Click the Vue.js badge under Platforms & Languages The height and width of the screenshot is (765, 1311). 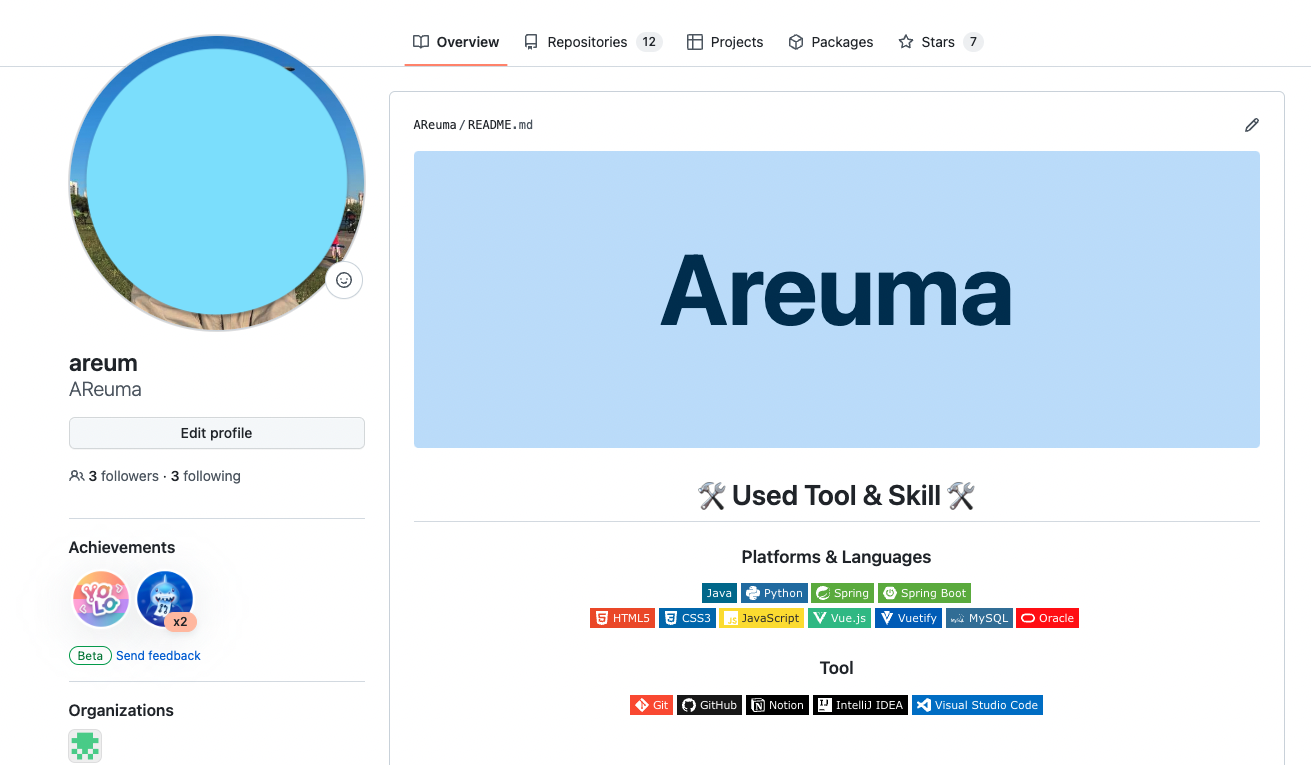point(839,617)
